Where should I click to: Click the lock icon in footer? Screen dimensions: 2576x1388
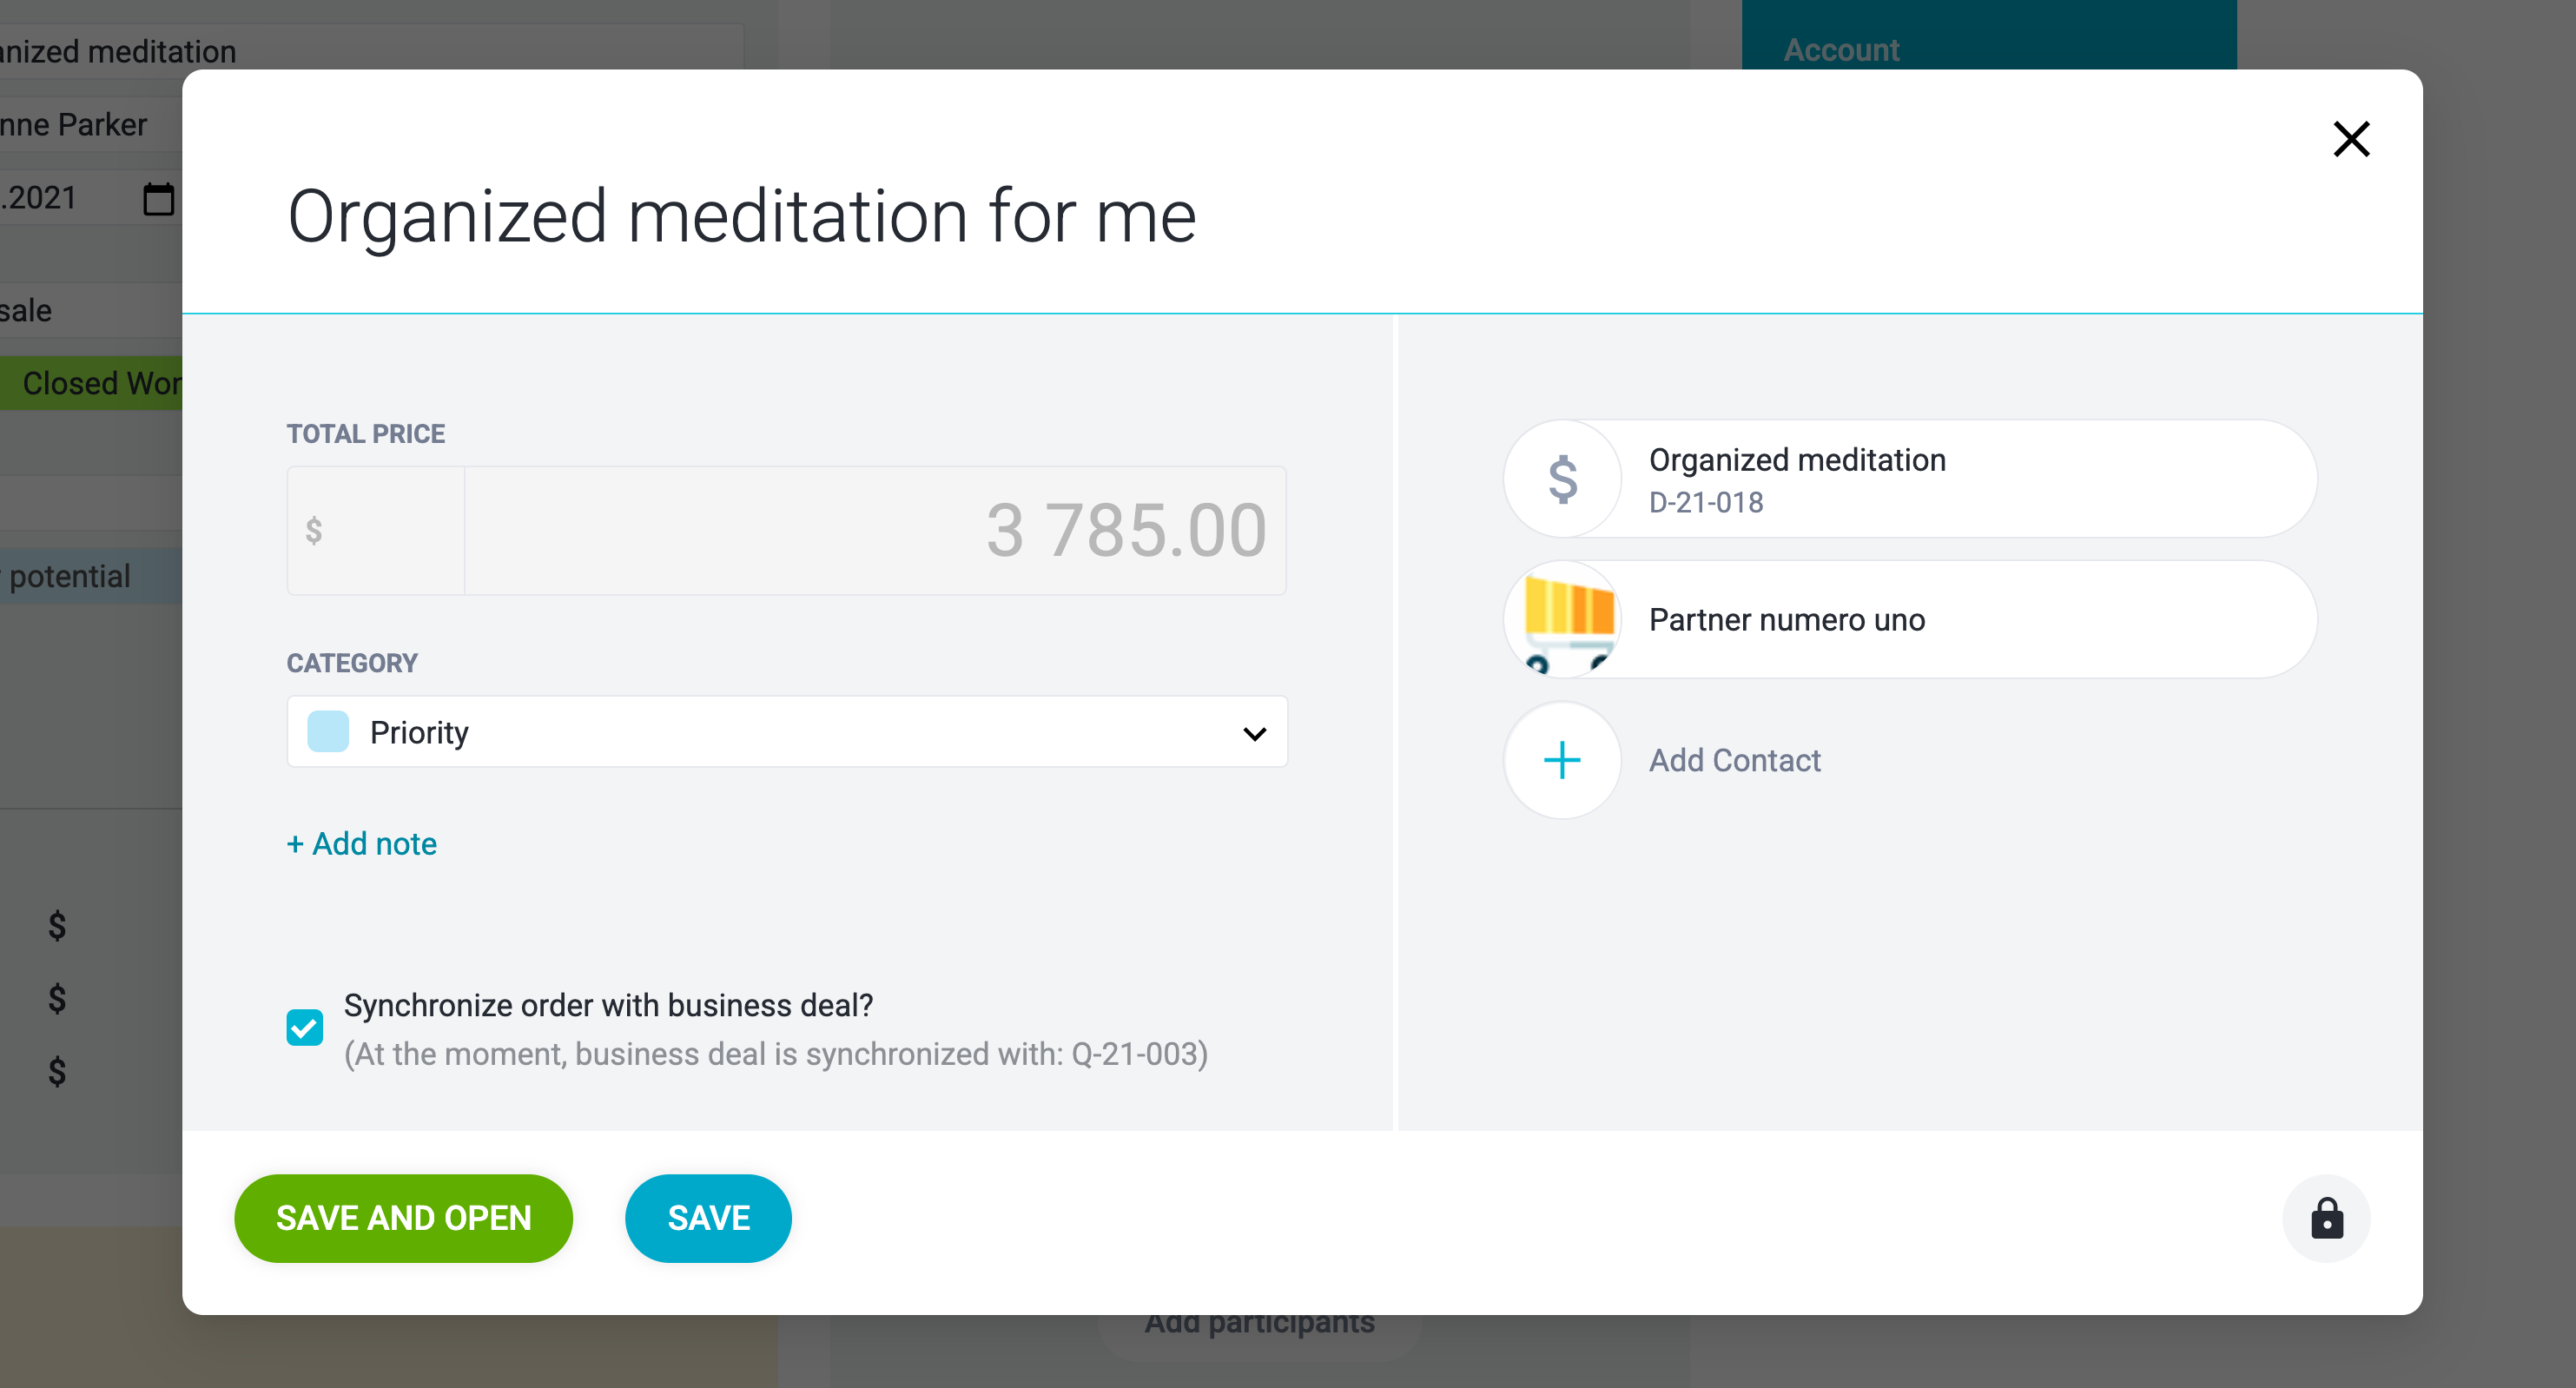(2326, 1218)
